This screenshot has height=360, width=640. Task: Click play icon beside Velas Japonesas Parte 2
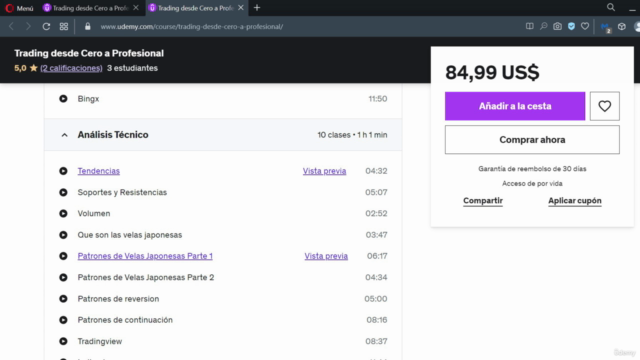pos(63,277)
